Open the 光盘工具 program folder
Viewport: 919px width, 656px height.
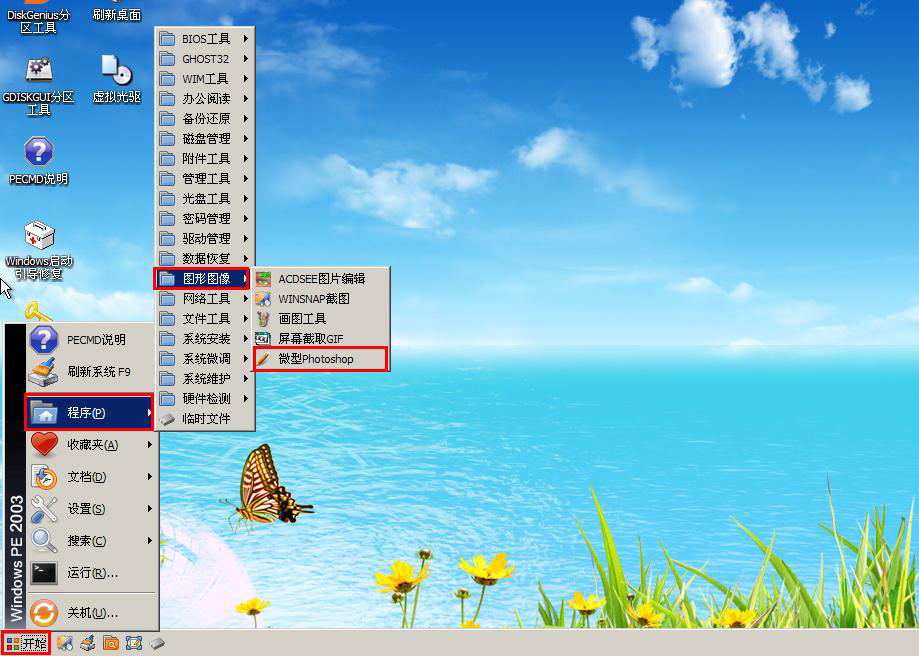tap(205, 198)
